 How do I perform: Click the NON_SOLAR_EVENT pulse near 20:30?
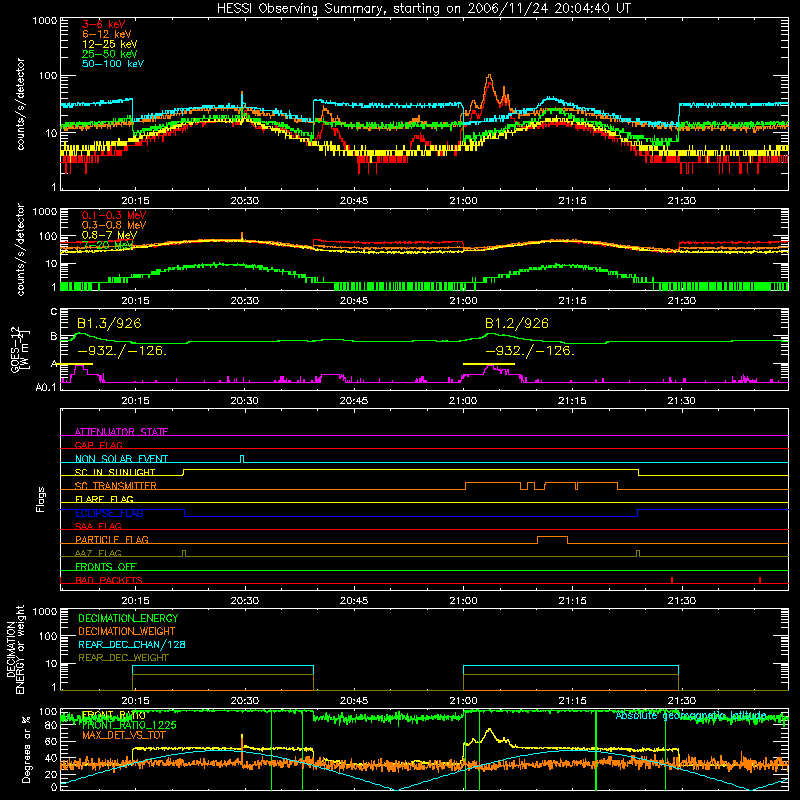click(x=242, y=458)
